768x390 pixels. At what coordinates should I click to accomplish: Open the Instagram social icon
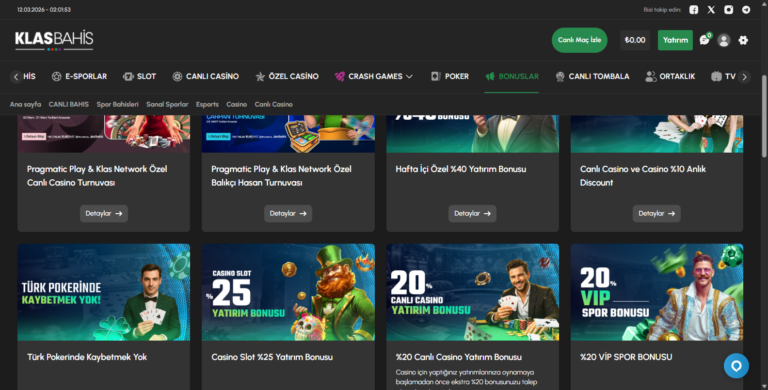pos(729,10)
